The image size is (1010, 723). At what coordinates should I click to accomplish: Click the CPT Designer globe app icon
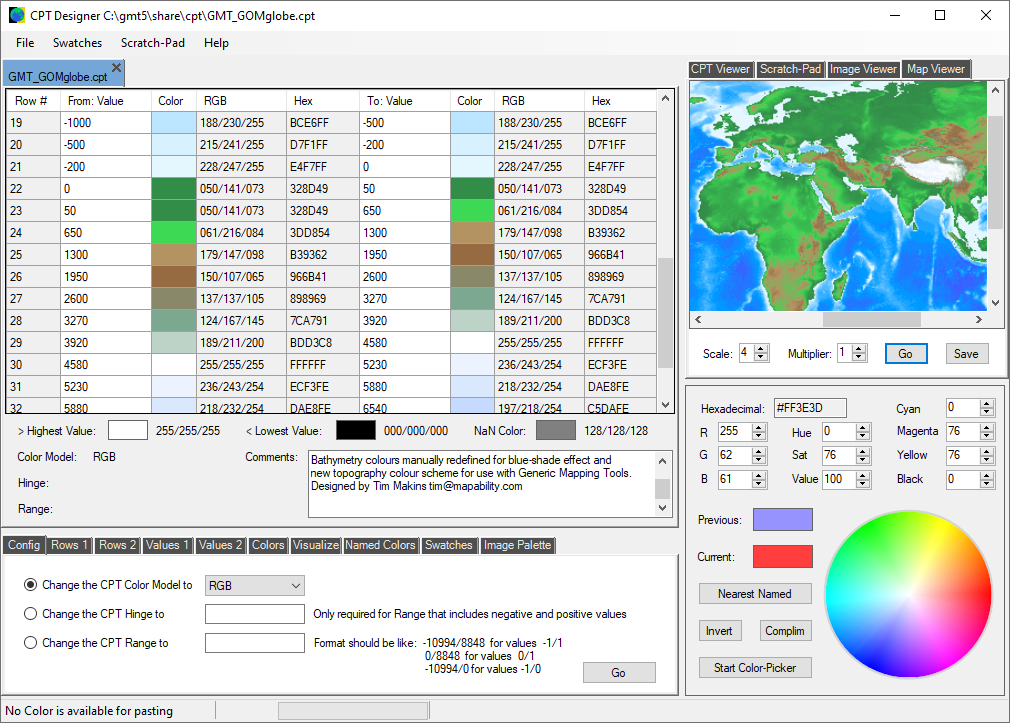pos(17,15)
